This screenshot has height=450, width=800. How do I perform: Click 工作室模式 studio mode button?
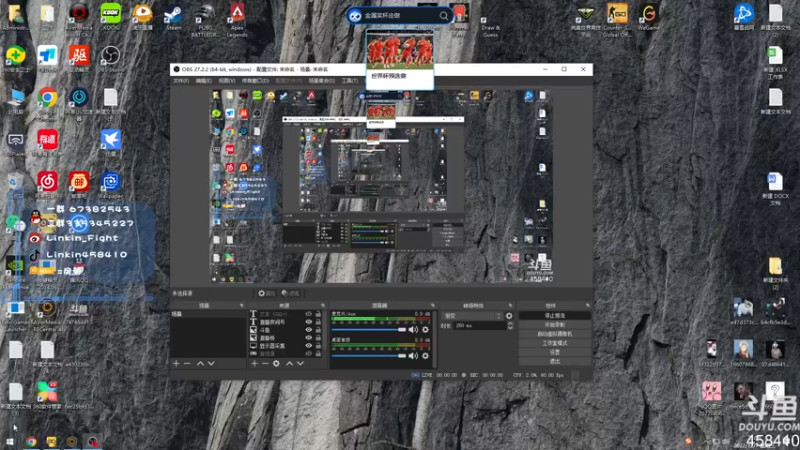(x=555, y=343)
